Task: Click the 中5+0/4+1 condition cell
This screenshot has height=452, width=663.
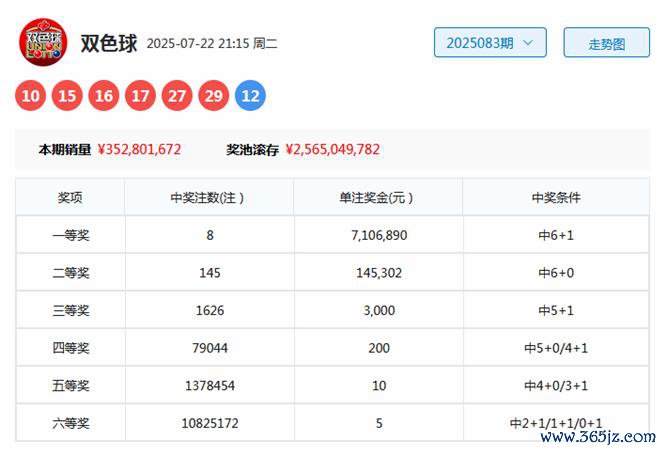Action: point(556,348)
